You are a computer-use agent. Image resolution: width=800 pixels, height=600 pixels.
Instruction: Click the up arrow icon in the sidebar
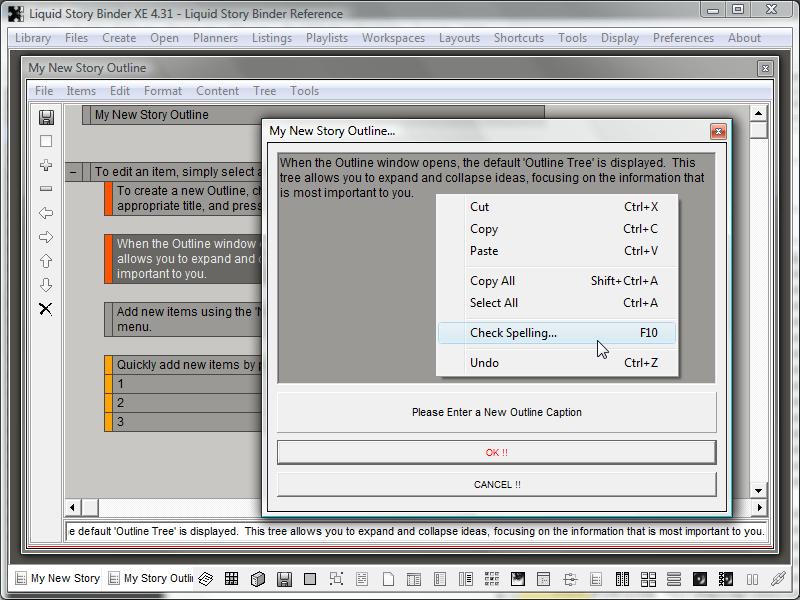tap(46, 261)
